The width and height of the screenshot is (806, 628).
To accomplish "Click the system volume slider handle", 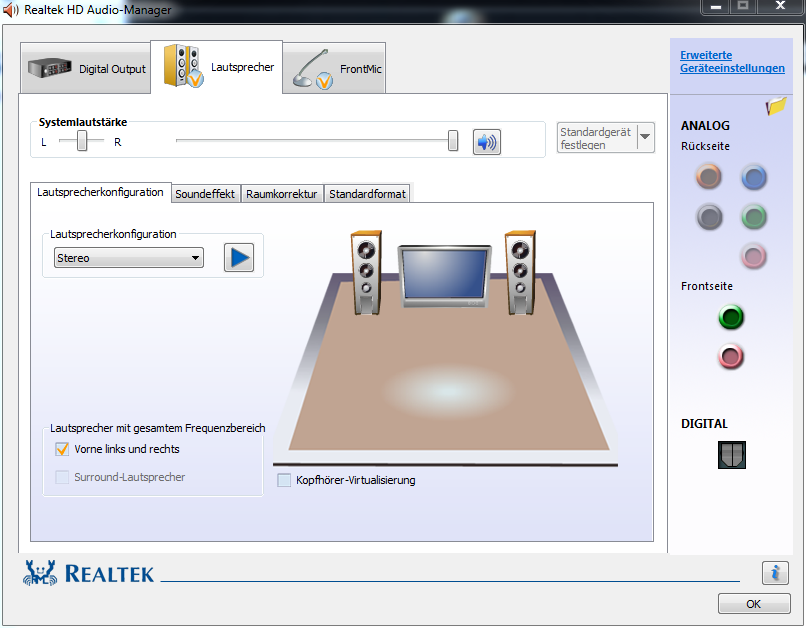I will pyautogui.click(x=453, y=140).
